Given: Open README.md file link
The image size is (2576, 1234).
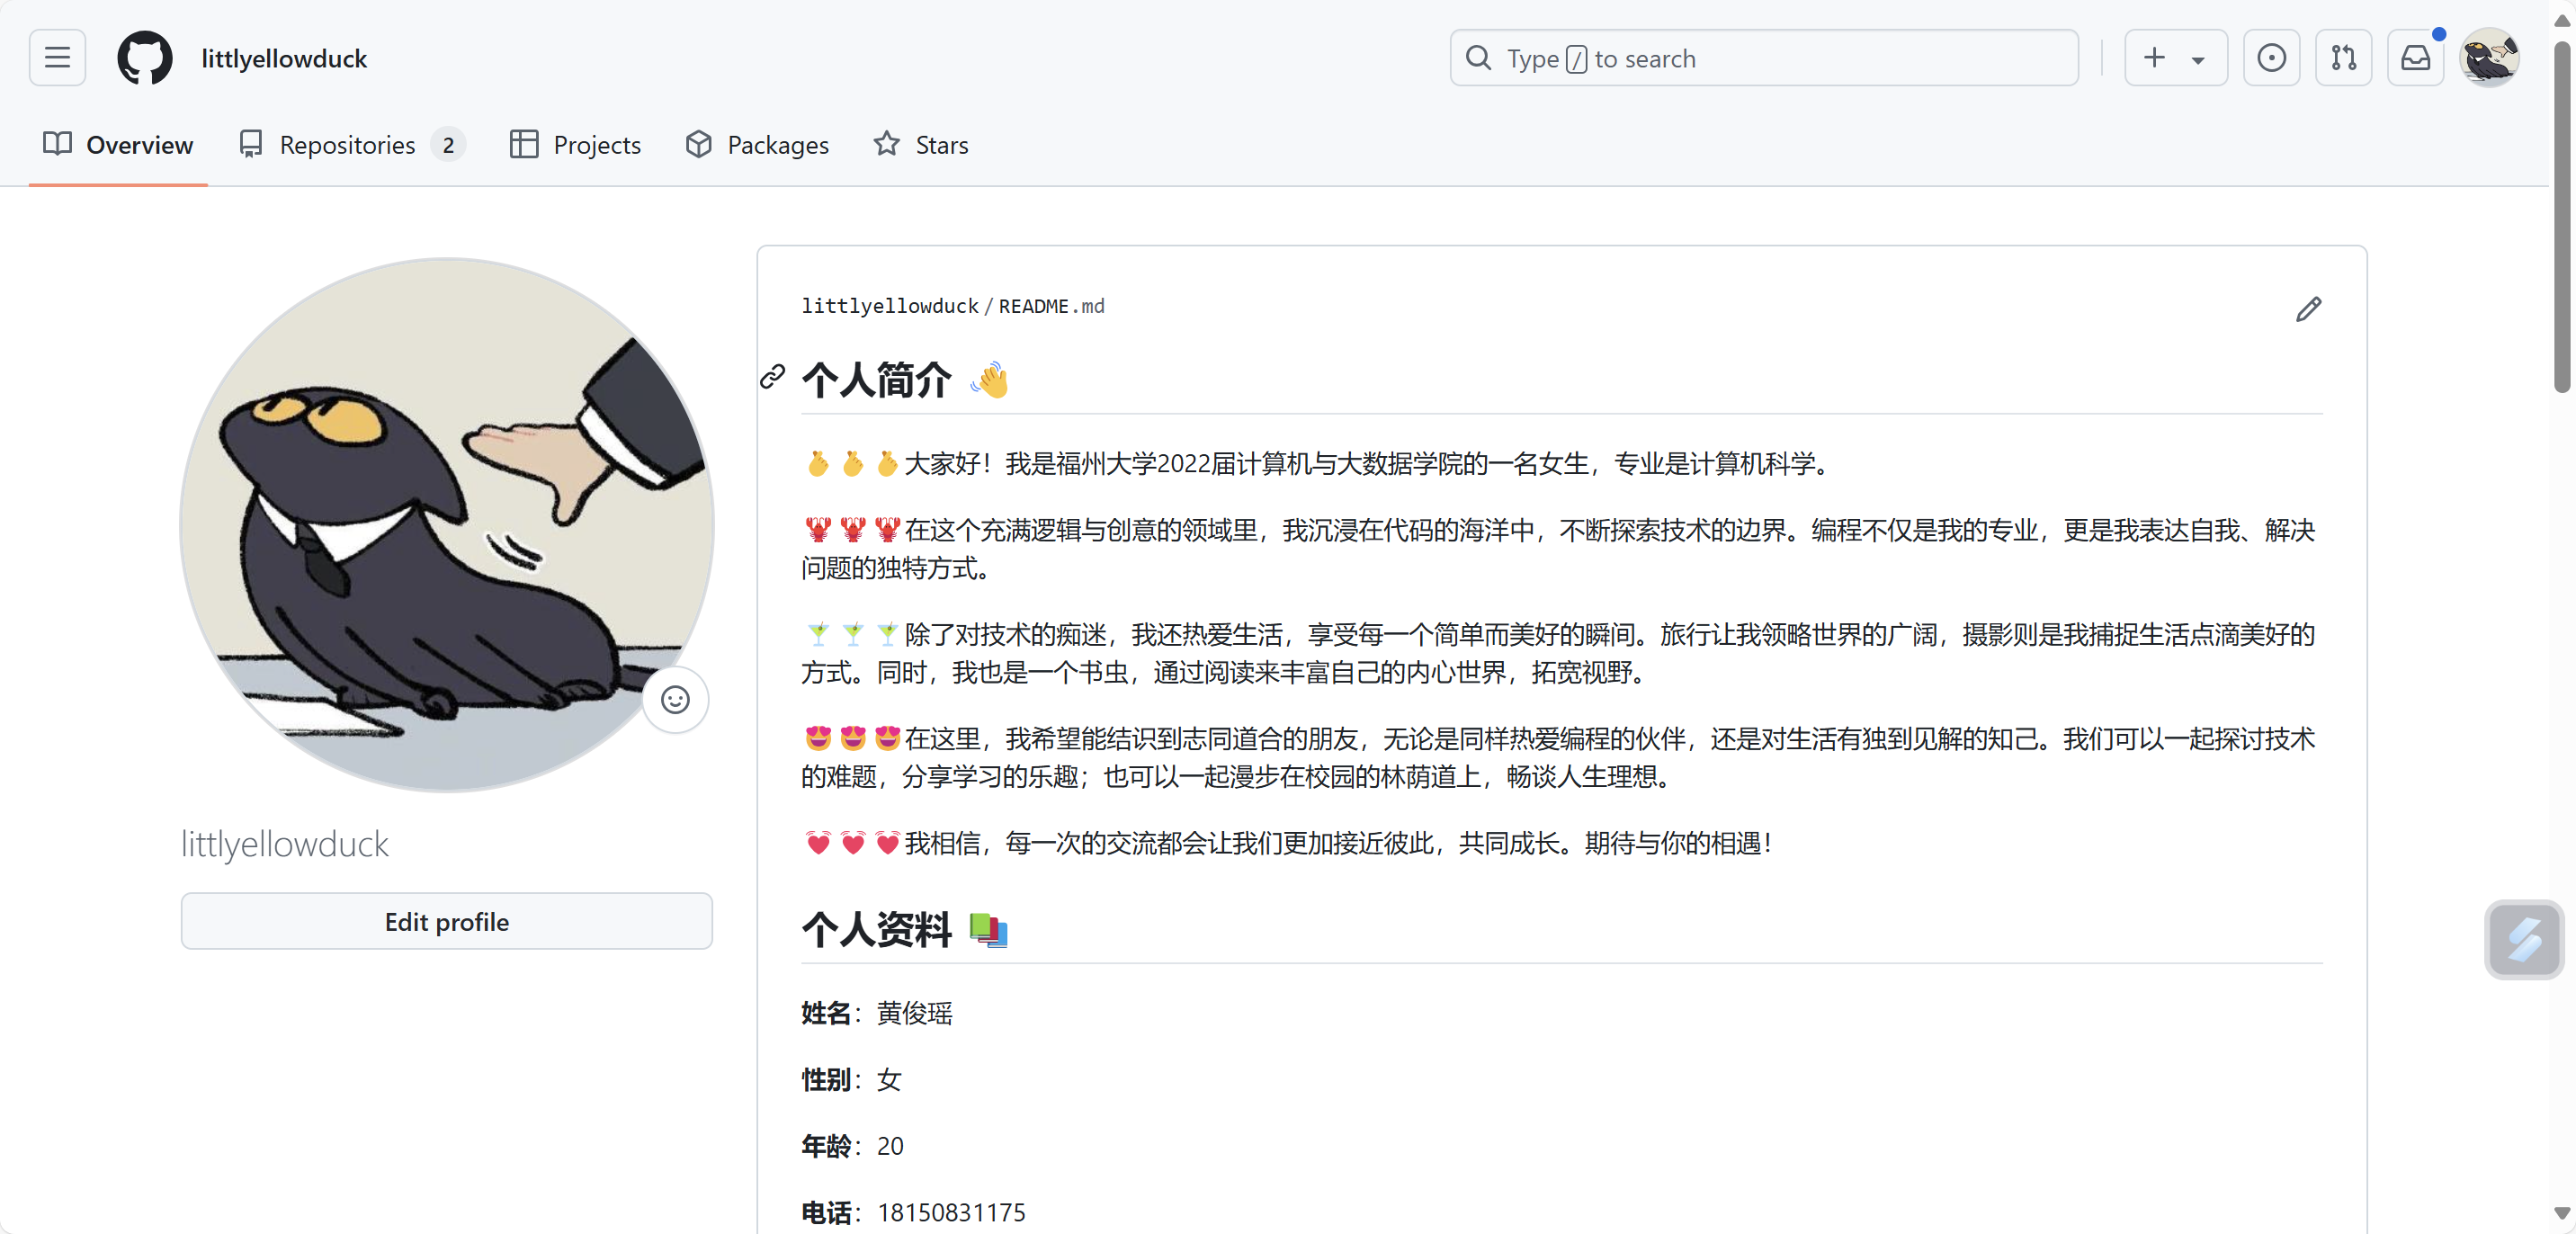Looking at the screenshot, I should pos(1051,306).
